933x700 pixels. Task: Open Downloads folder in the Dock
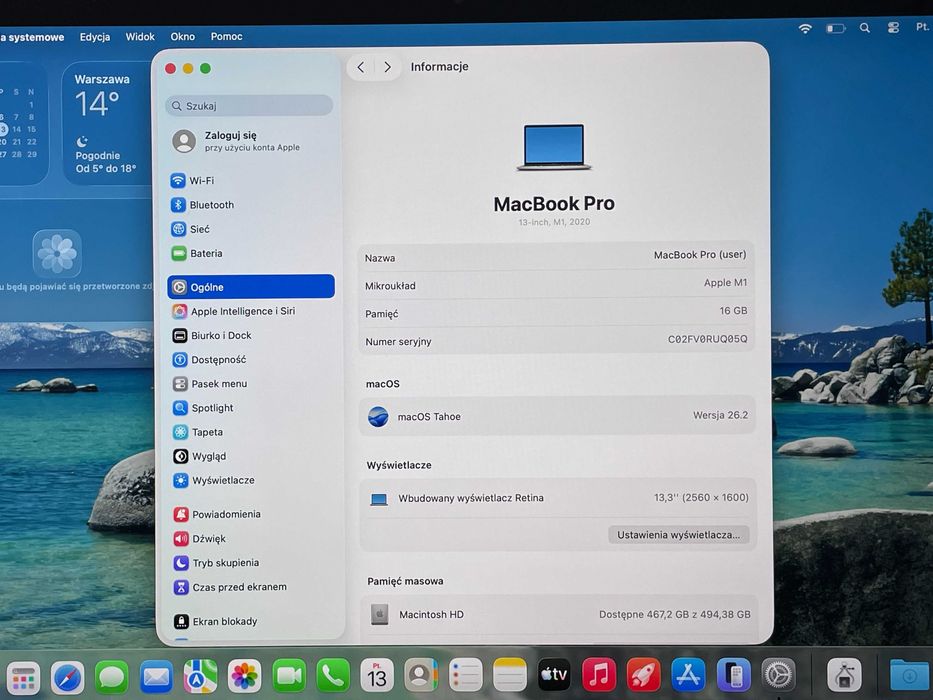click(909, 676)
